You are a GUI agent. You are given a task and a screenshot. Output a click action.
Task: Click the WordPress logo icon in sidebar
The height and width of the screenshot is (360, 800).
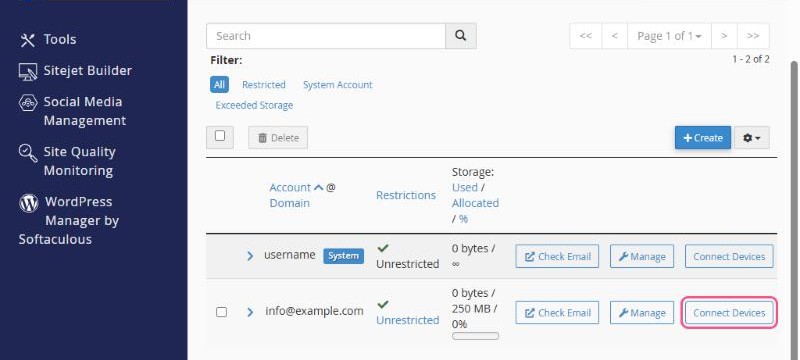point(28,203)
